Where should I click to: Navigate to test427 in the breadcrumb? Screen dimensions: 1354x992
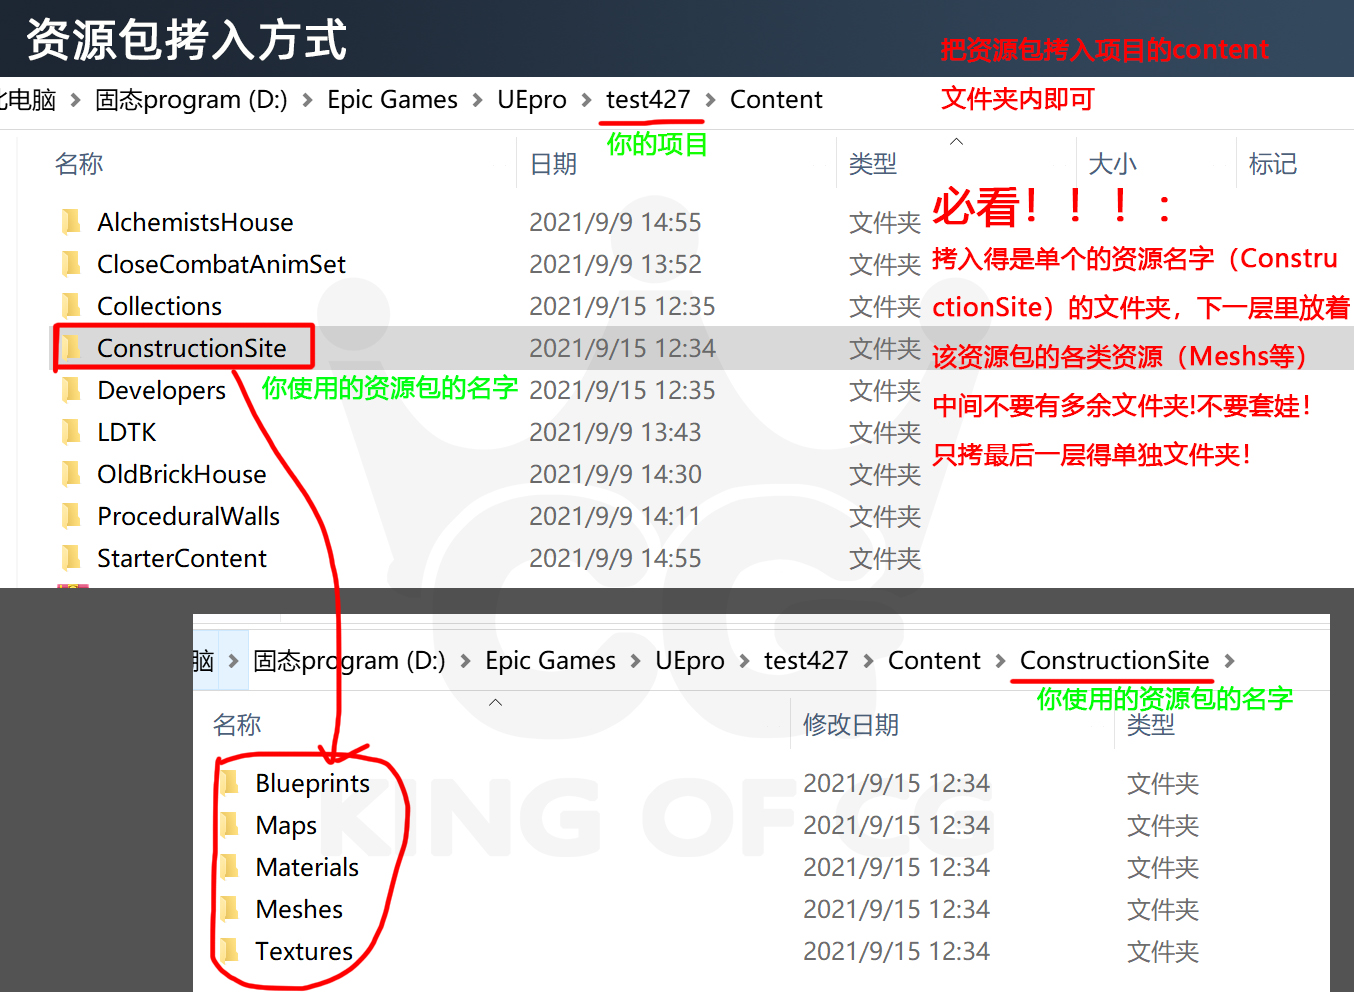coord(648,99)
